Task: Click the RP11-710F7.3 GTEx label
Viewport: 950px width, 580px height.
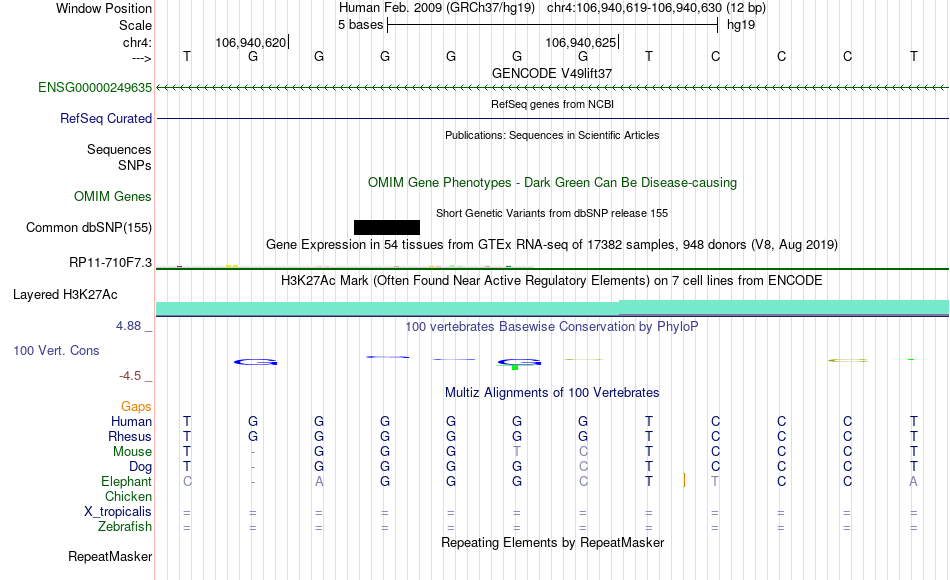Action: pos(110,262)
